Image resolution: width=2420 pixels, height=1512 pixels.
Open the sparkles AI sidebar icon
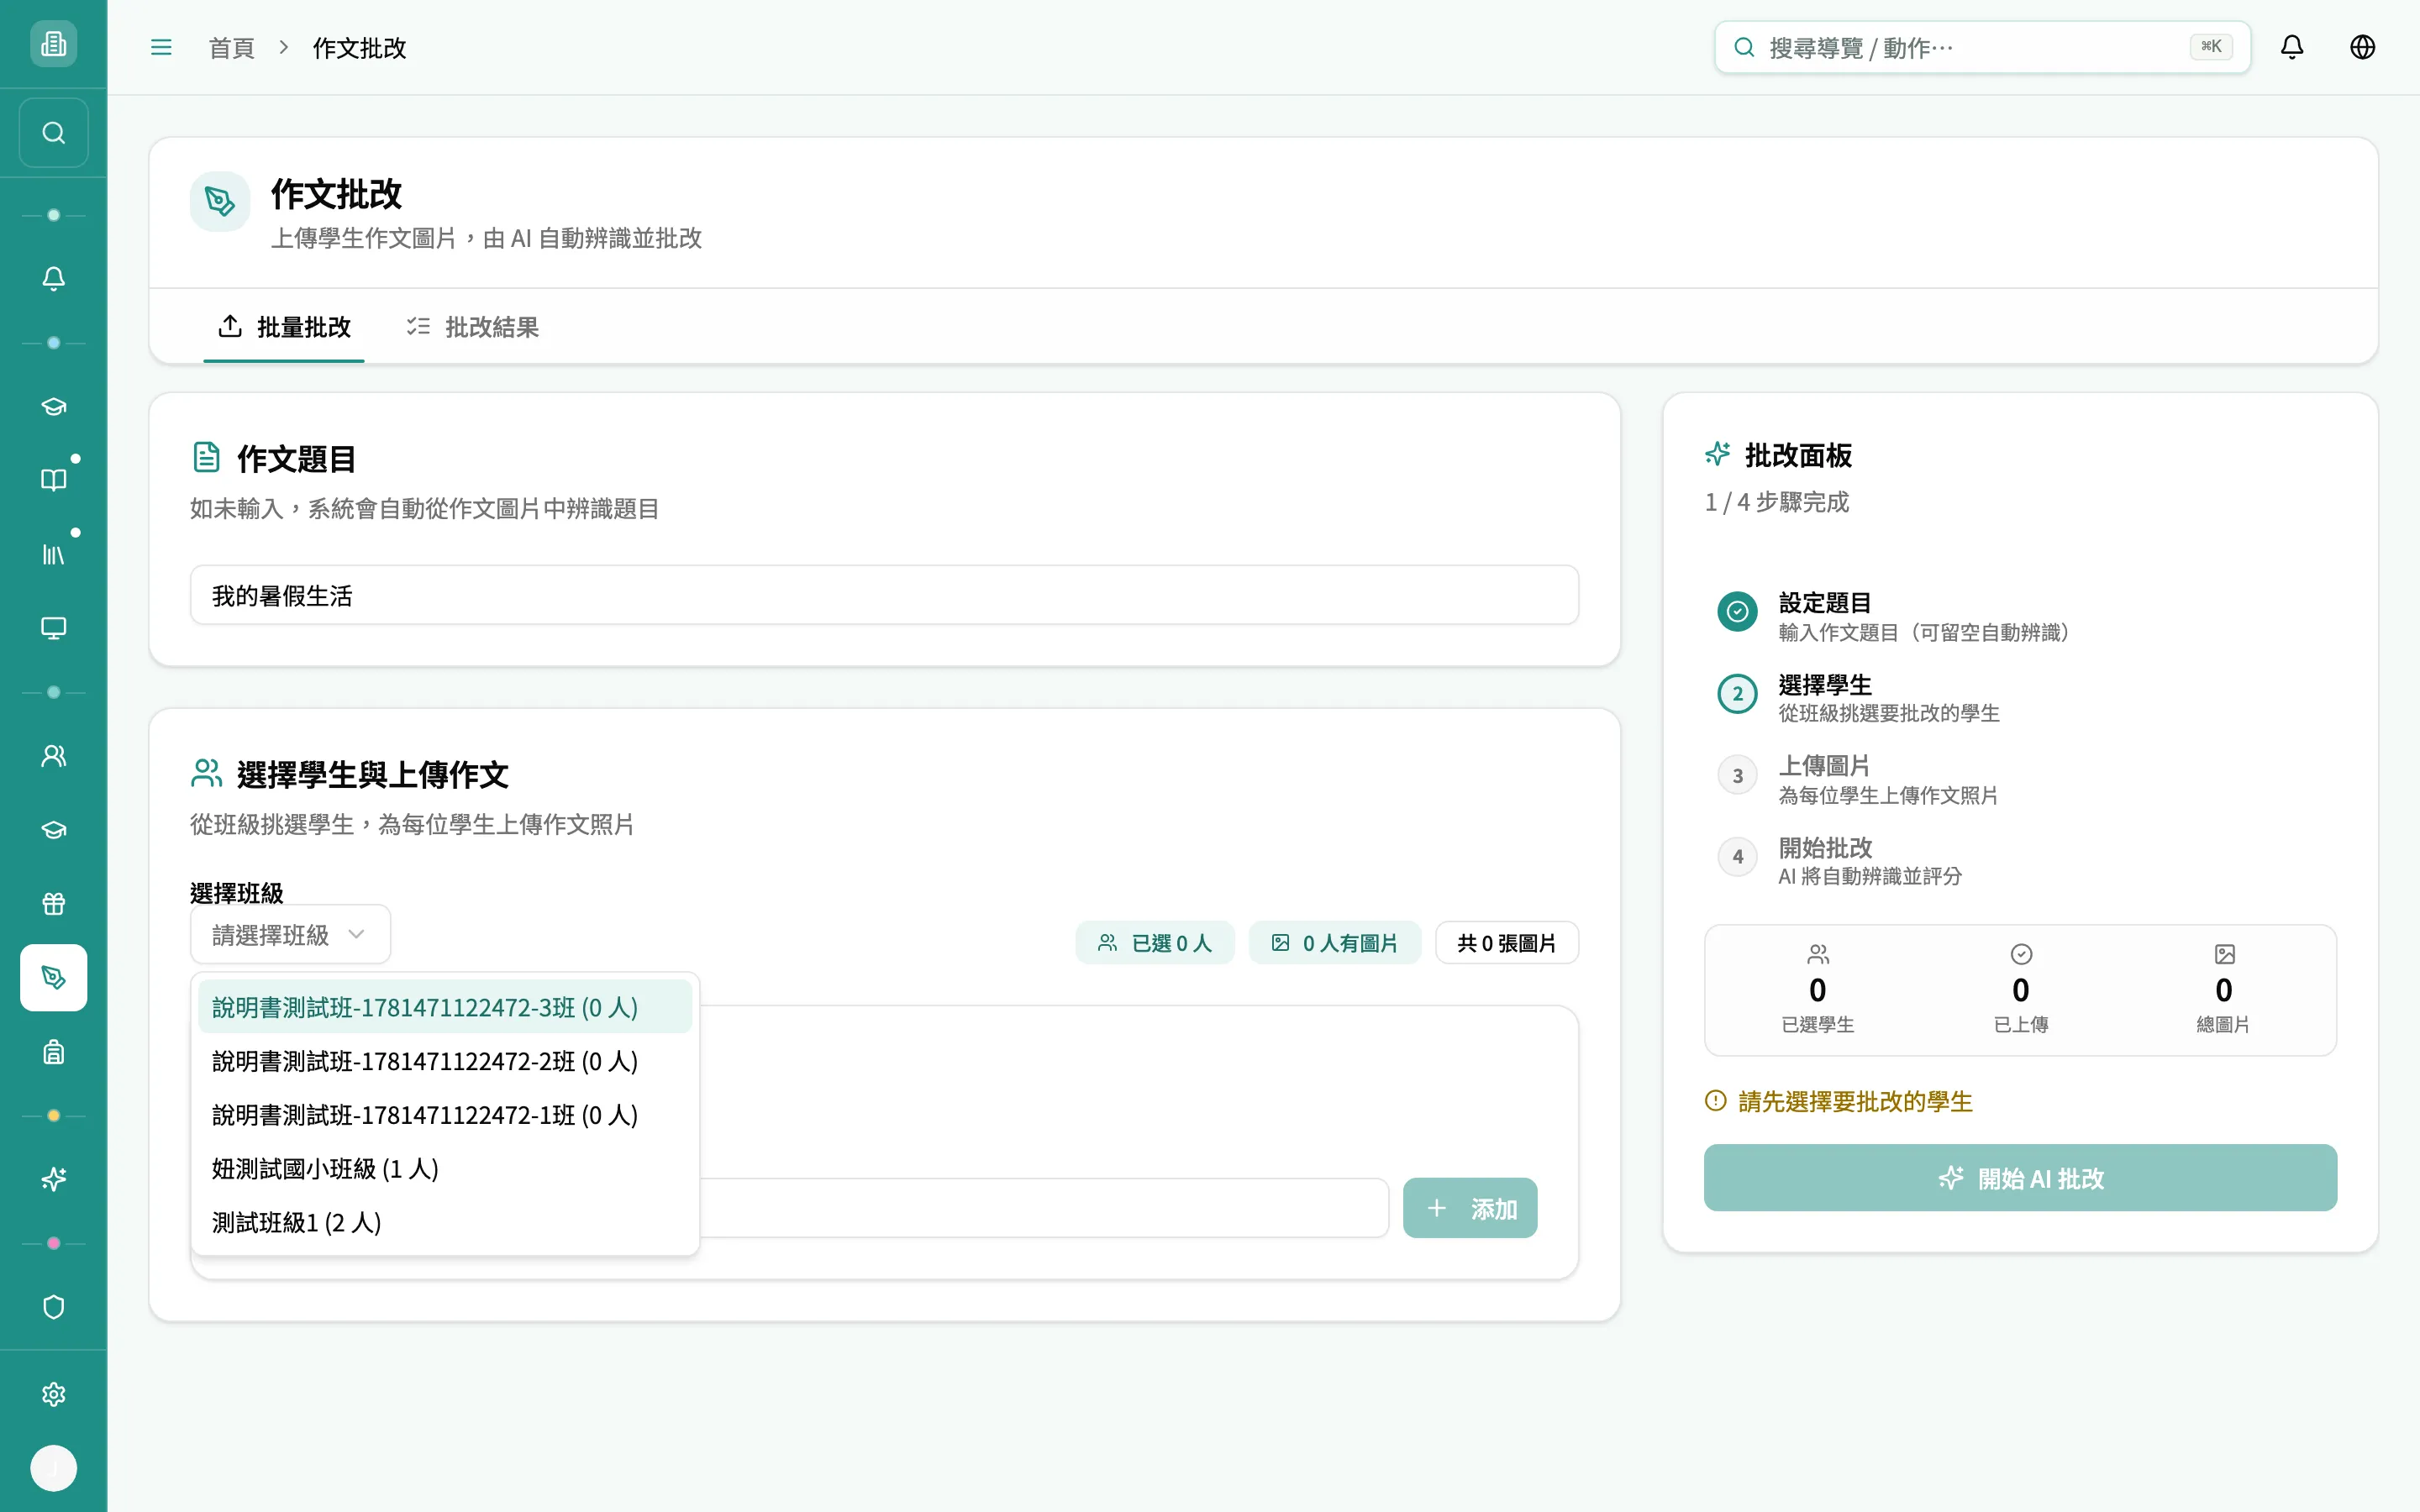pos(53,1180)
